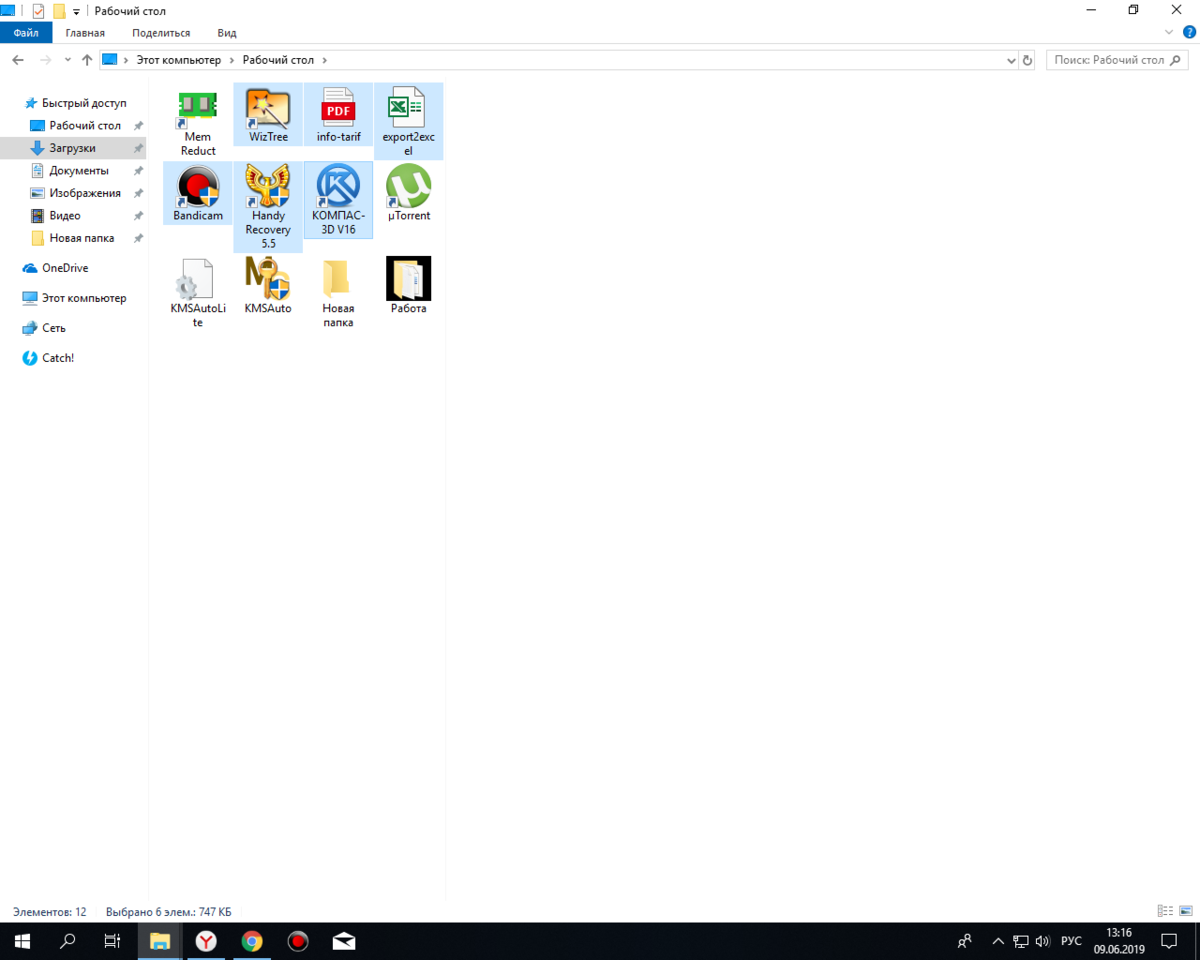The height and width of the screenshot is (960, 1200).
Task: Open the Explorer help icon
Action: click(1189, 33)
